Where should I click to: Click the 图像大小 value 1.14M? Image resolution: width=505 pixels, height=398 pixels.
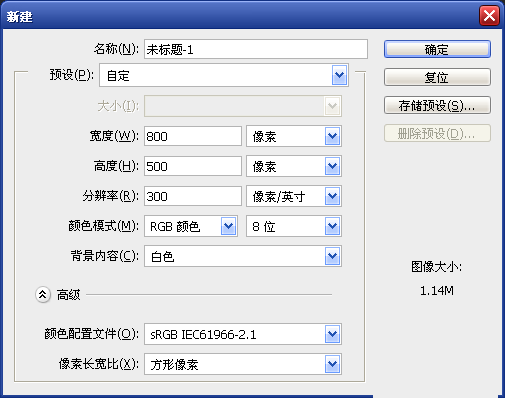pyautogui.click(x=437, y=291)
